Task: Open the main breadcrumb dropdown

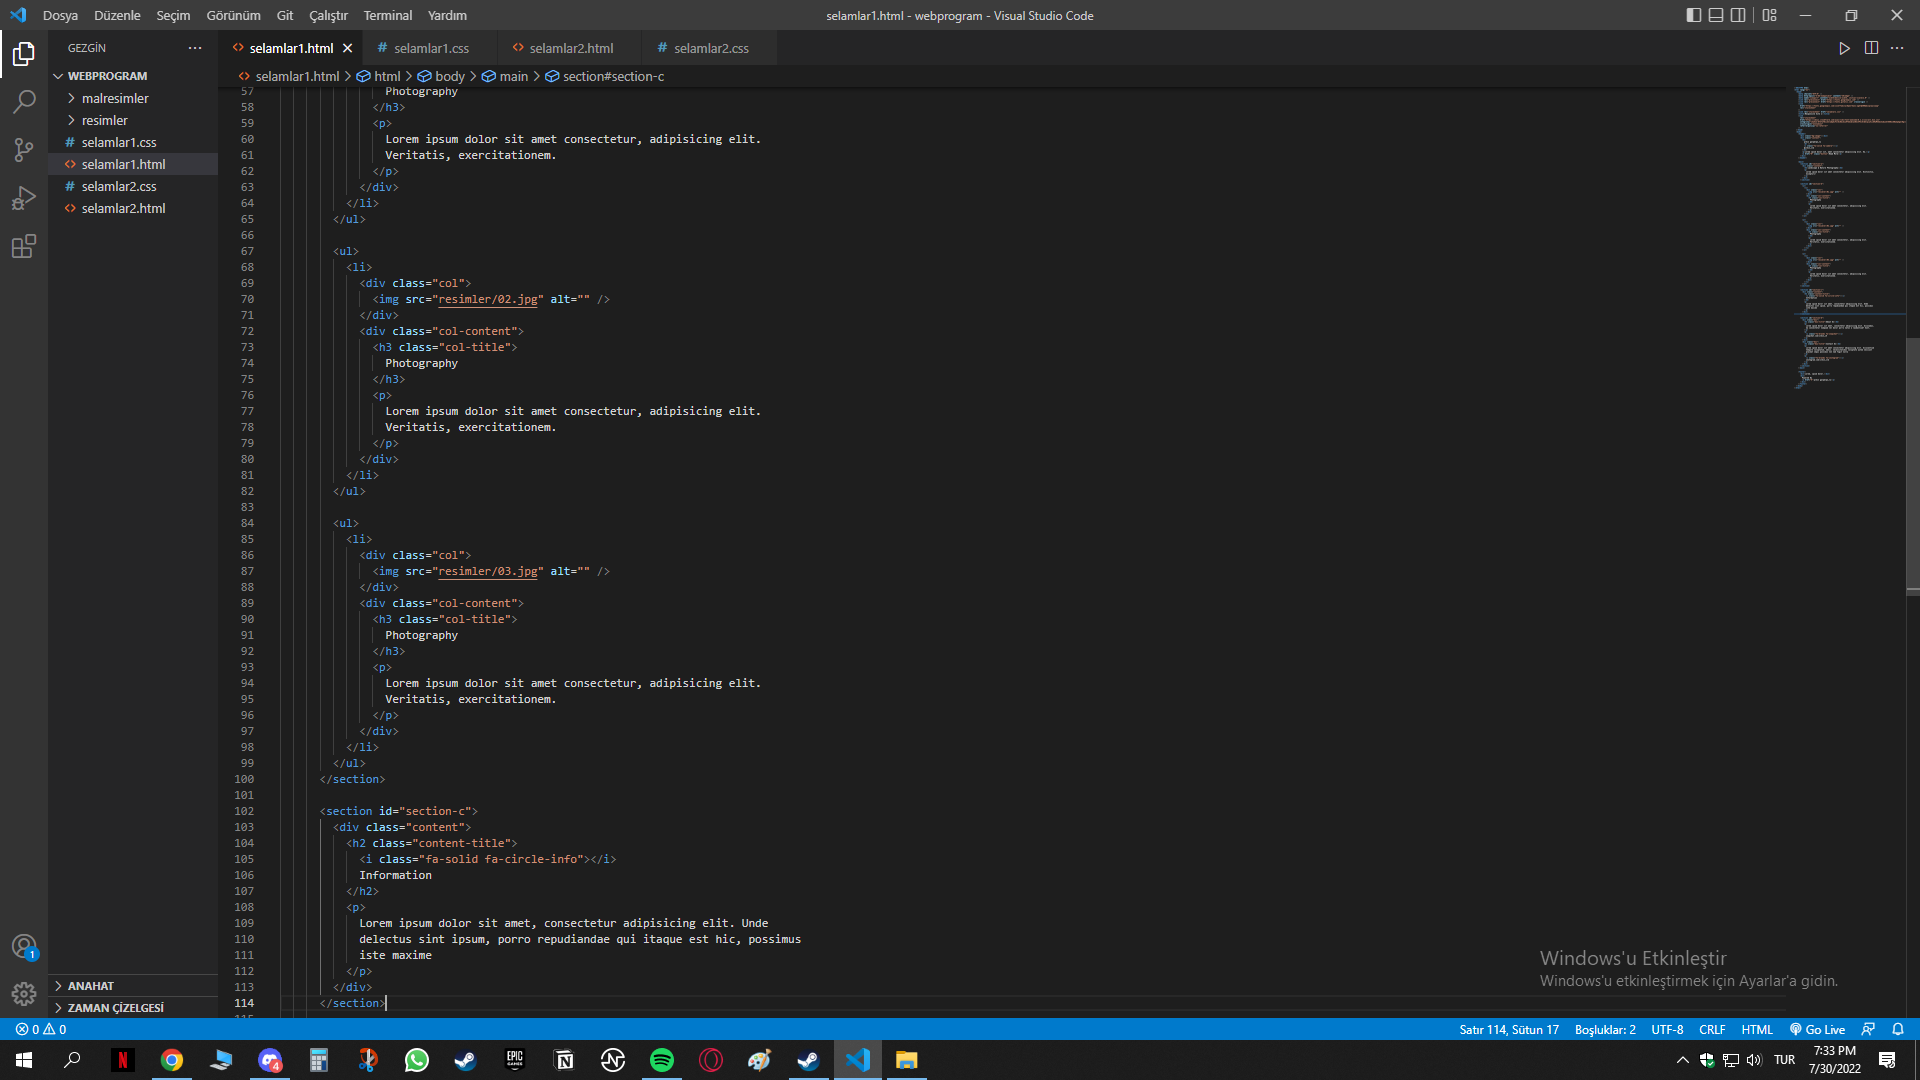Action: (506, 76)
